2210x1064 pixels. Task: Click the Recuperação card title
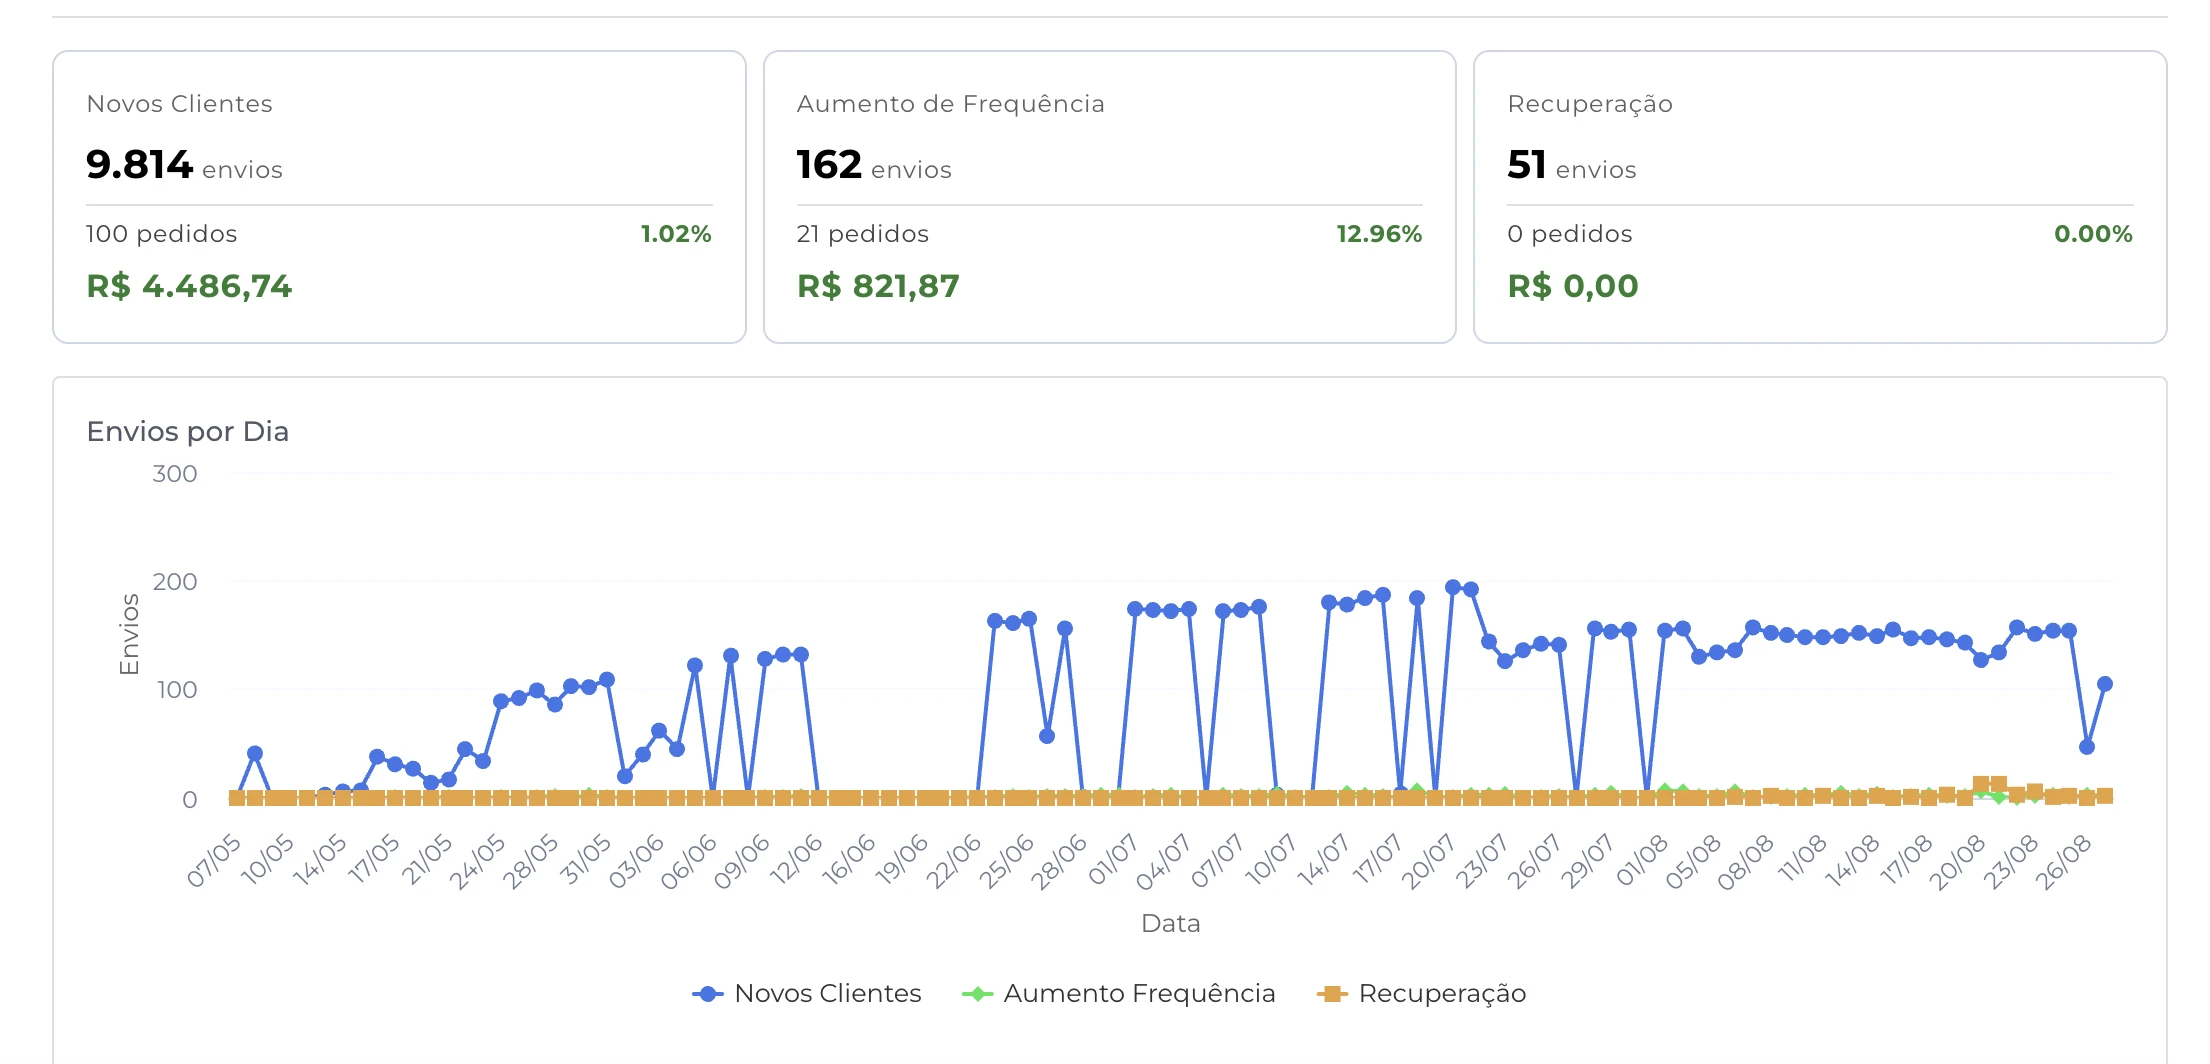(1590, 104)
